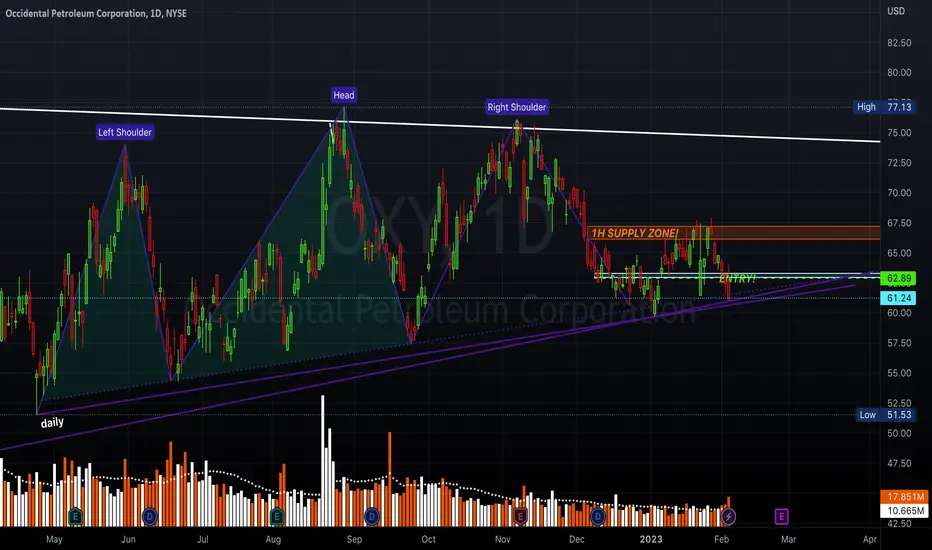Click the white 10.665M volume average label
Screen dimensions: 932x550
[904, 510]
